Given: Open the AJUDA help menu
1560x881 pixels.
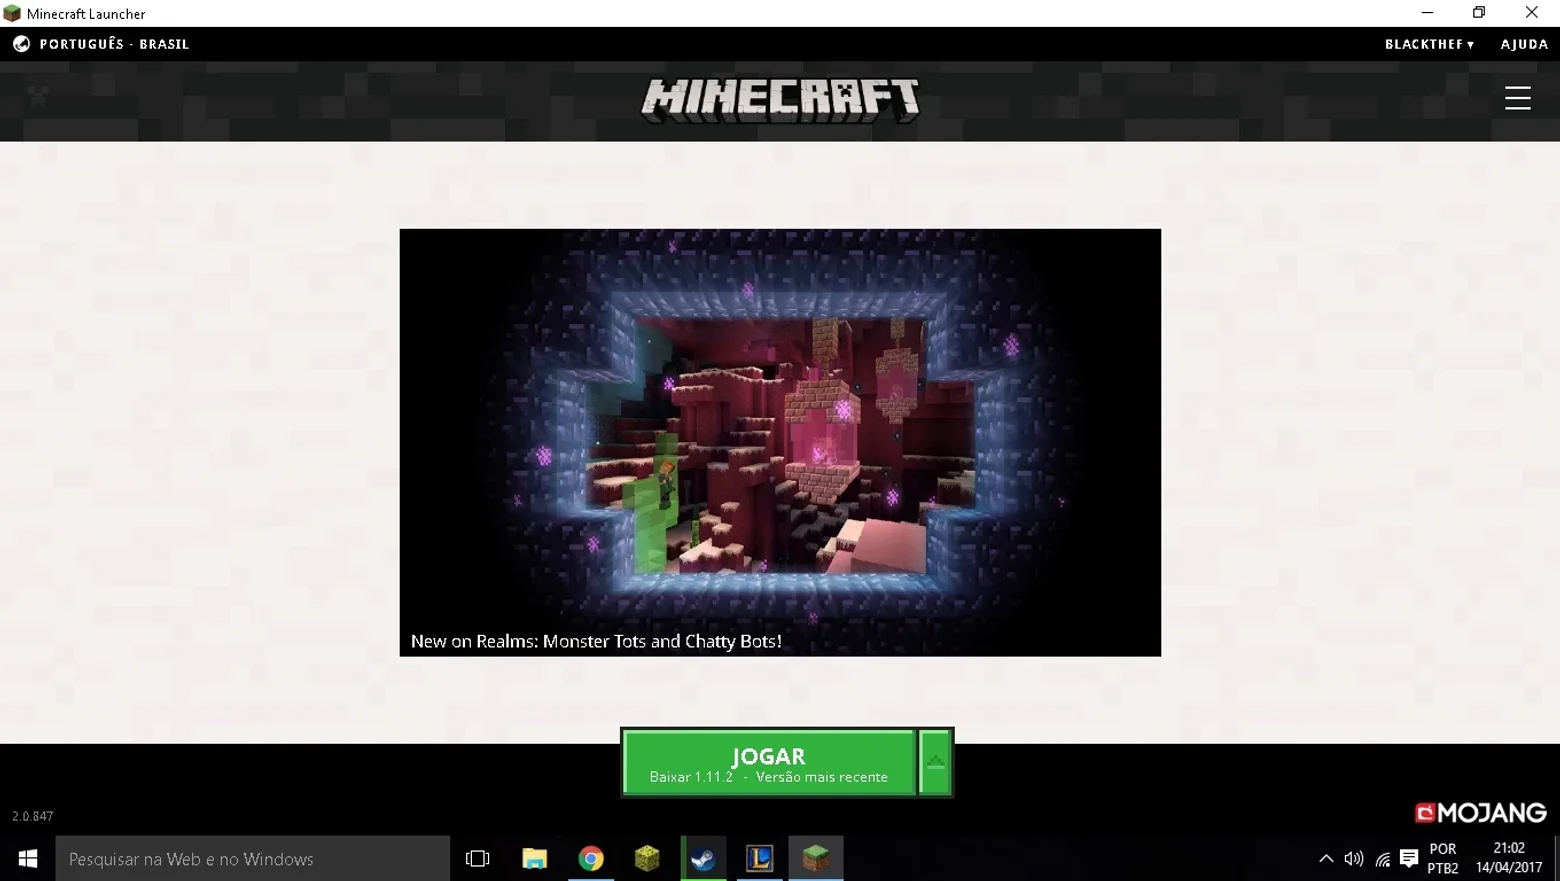Looking at the screenshot, I should pos(1524,44).
